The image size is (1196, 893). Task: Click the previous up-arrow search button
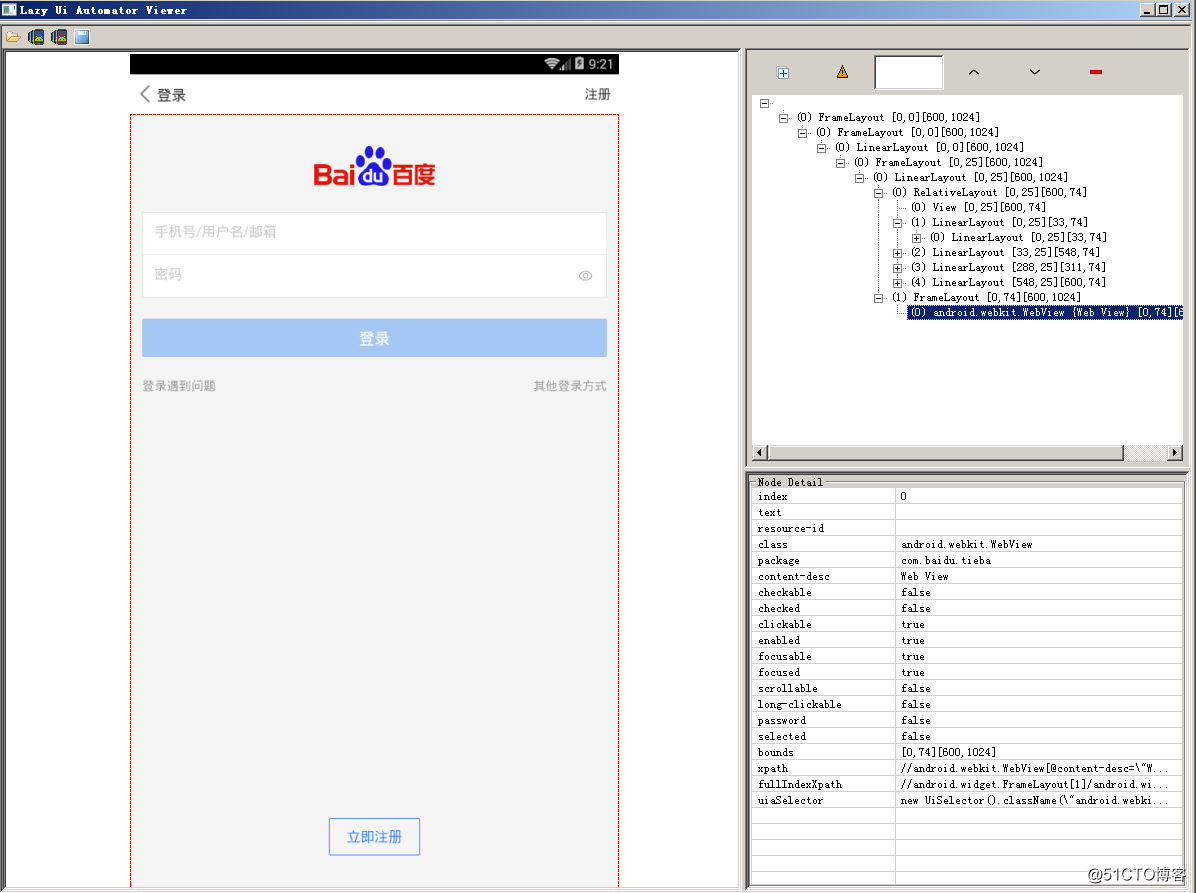973,72
